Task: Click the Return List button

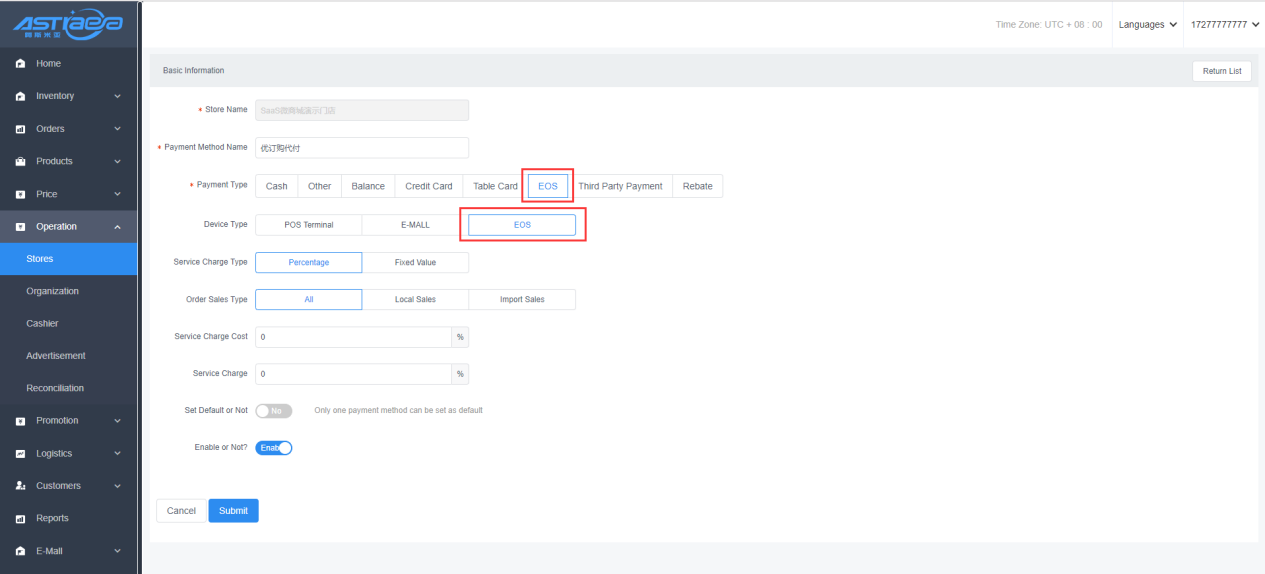Action: tap(1221, 71)
